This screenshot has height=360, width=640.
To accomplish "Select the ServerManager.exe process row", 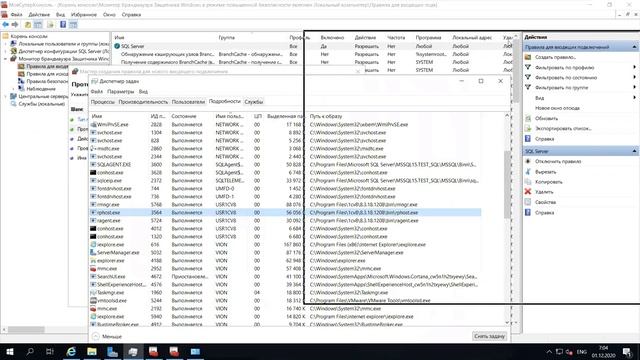I will (285, 253).
